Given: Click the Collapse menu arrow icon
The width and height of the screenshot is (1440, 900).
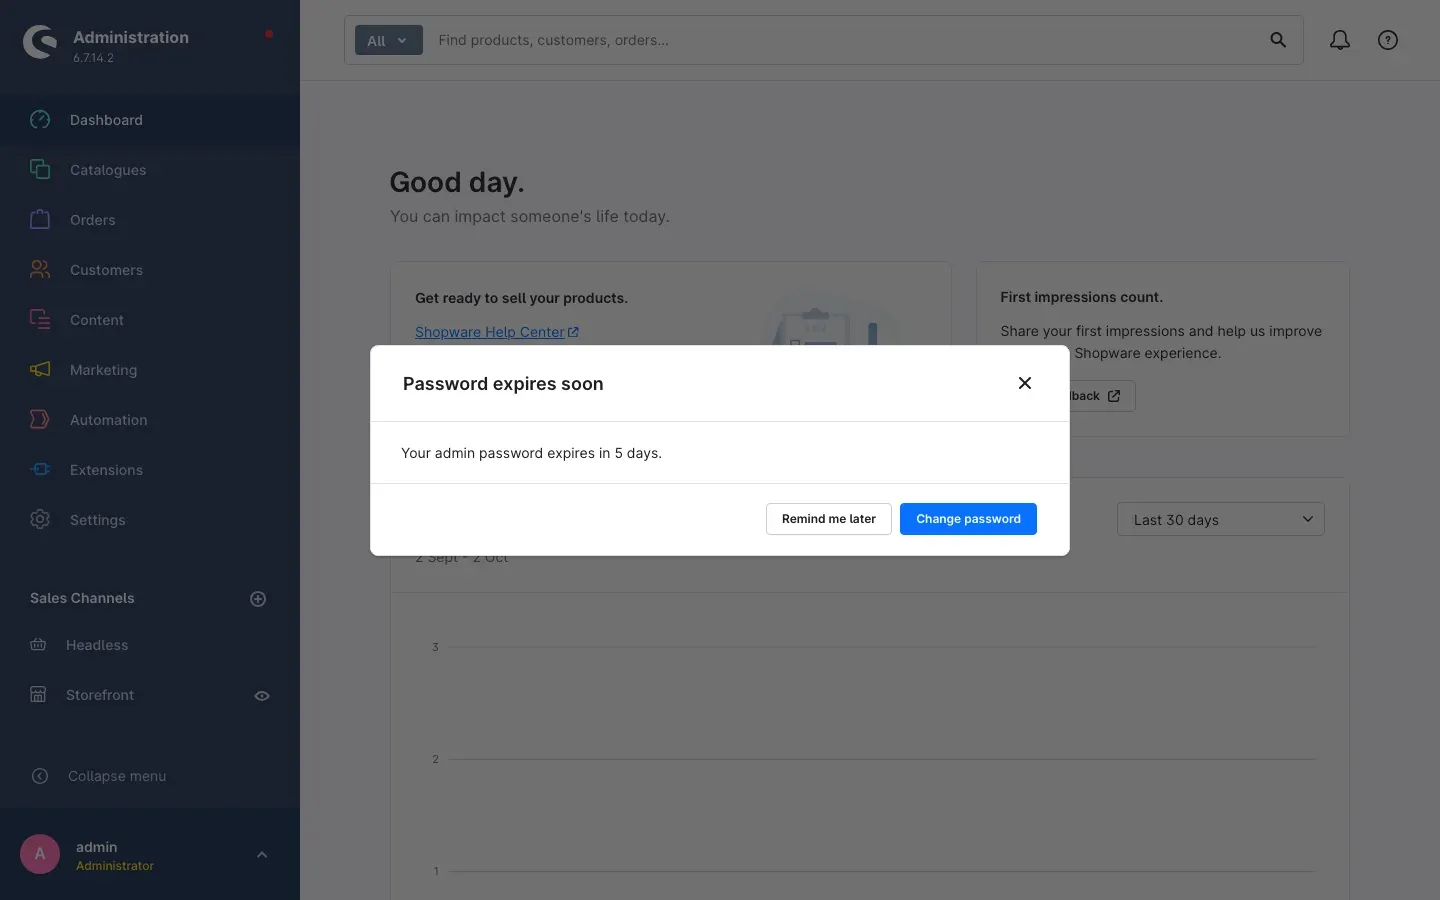Looking at the screenshot, I should 40,776.
